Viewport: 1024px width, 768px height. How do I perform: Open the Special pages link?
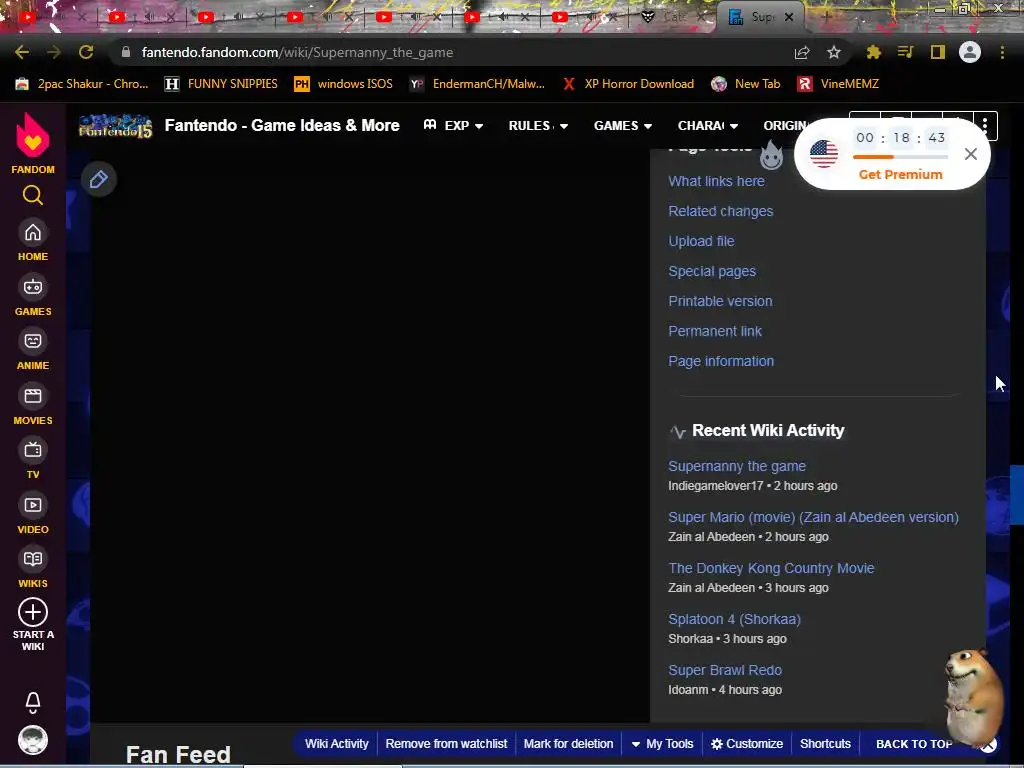tap(712, 272)
